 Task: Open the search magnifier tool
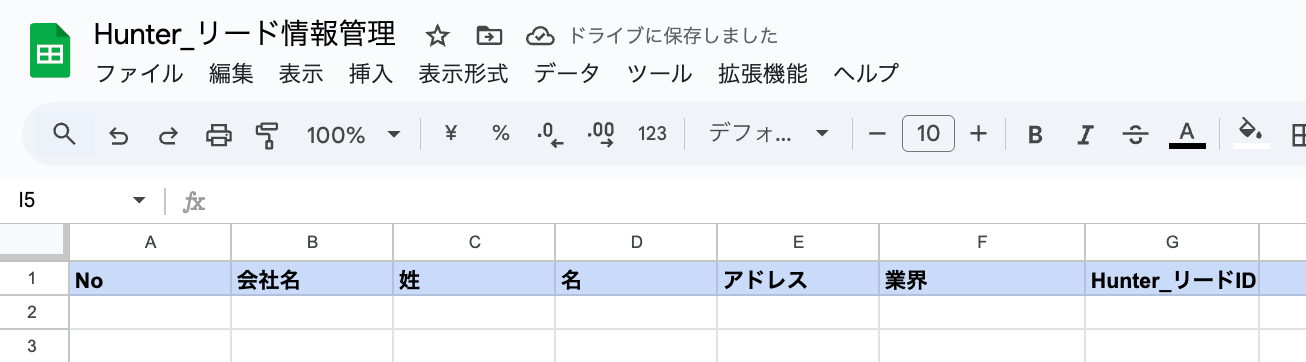65,133
